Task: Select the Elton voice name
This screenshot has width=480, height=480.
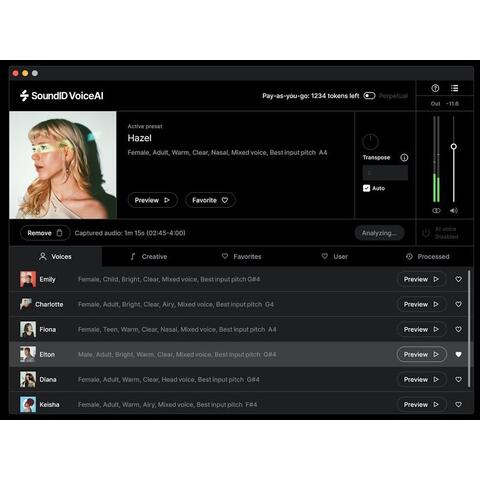Action: tap(47, 354)
